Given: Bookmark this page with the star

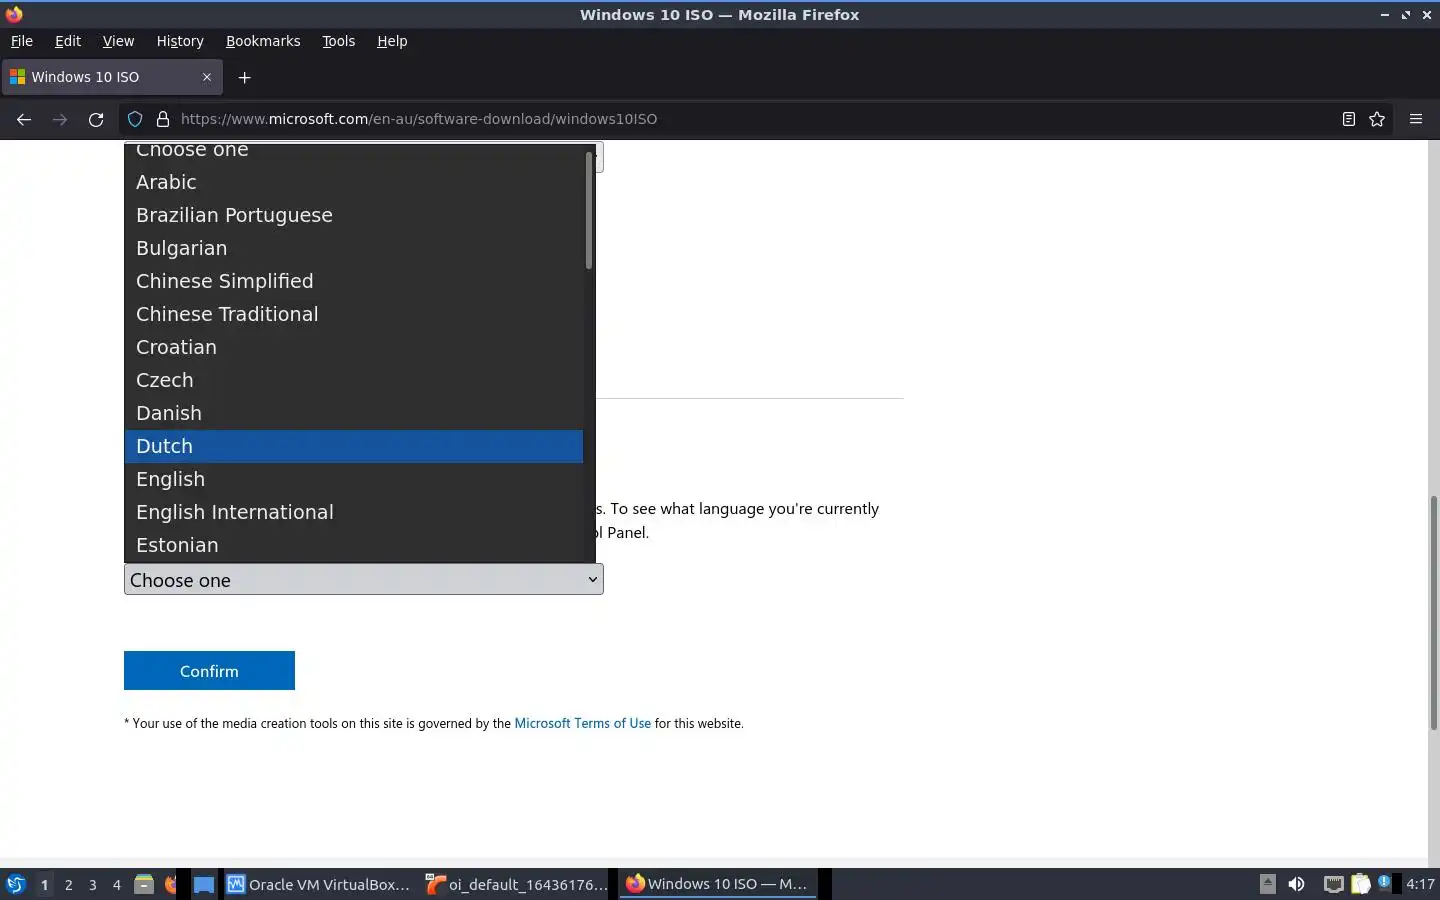Looking at the screenshot, I should [1377, 119].
